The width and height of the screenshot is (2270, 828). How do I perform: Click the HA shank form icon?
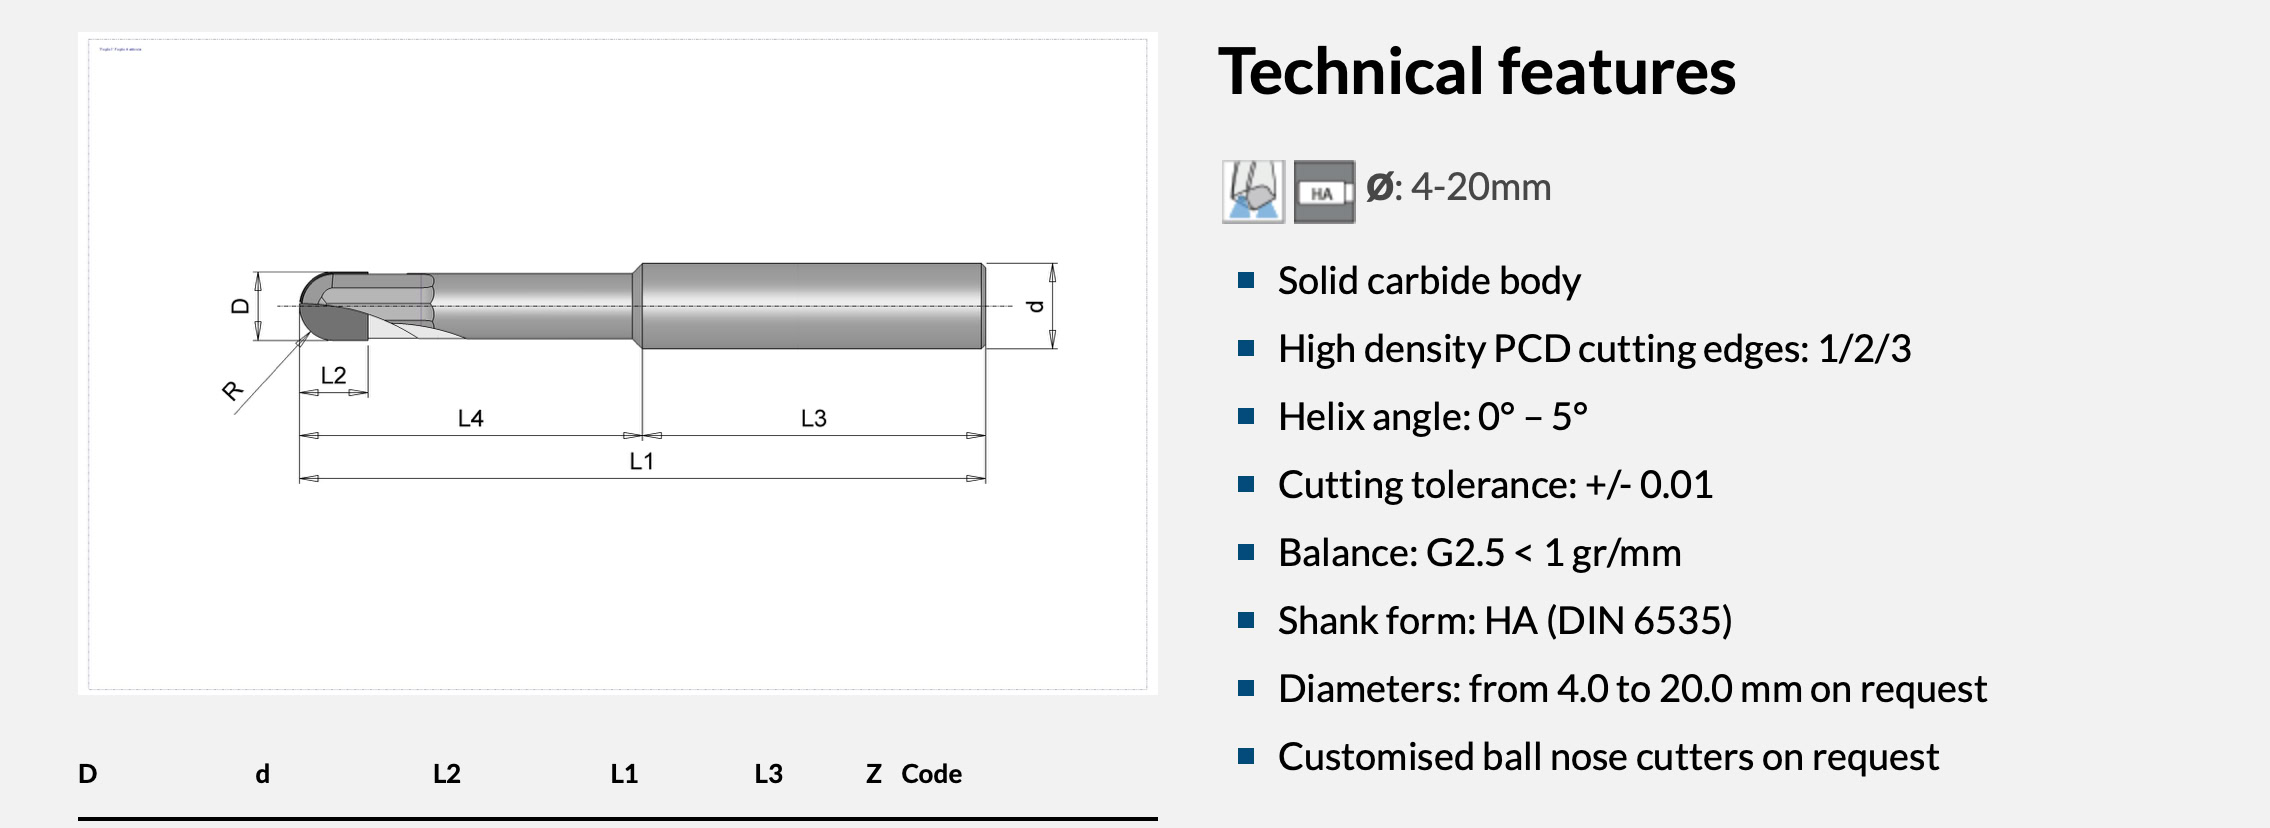tap(1324, 192)
